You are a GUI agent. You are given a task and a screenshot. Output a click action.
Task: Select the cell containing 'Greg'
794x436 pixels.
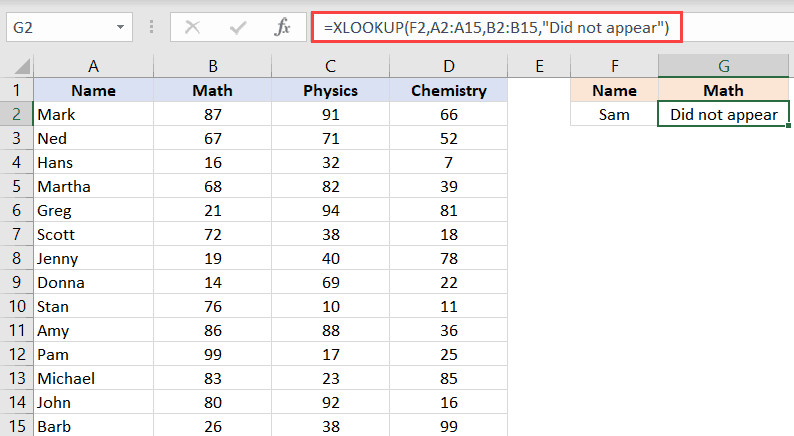[93, 210]
